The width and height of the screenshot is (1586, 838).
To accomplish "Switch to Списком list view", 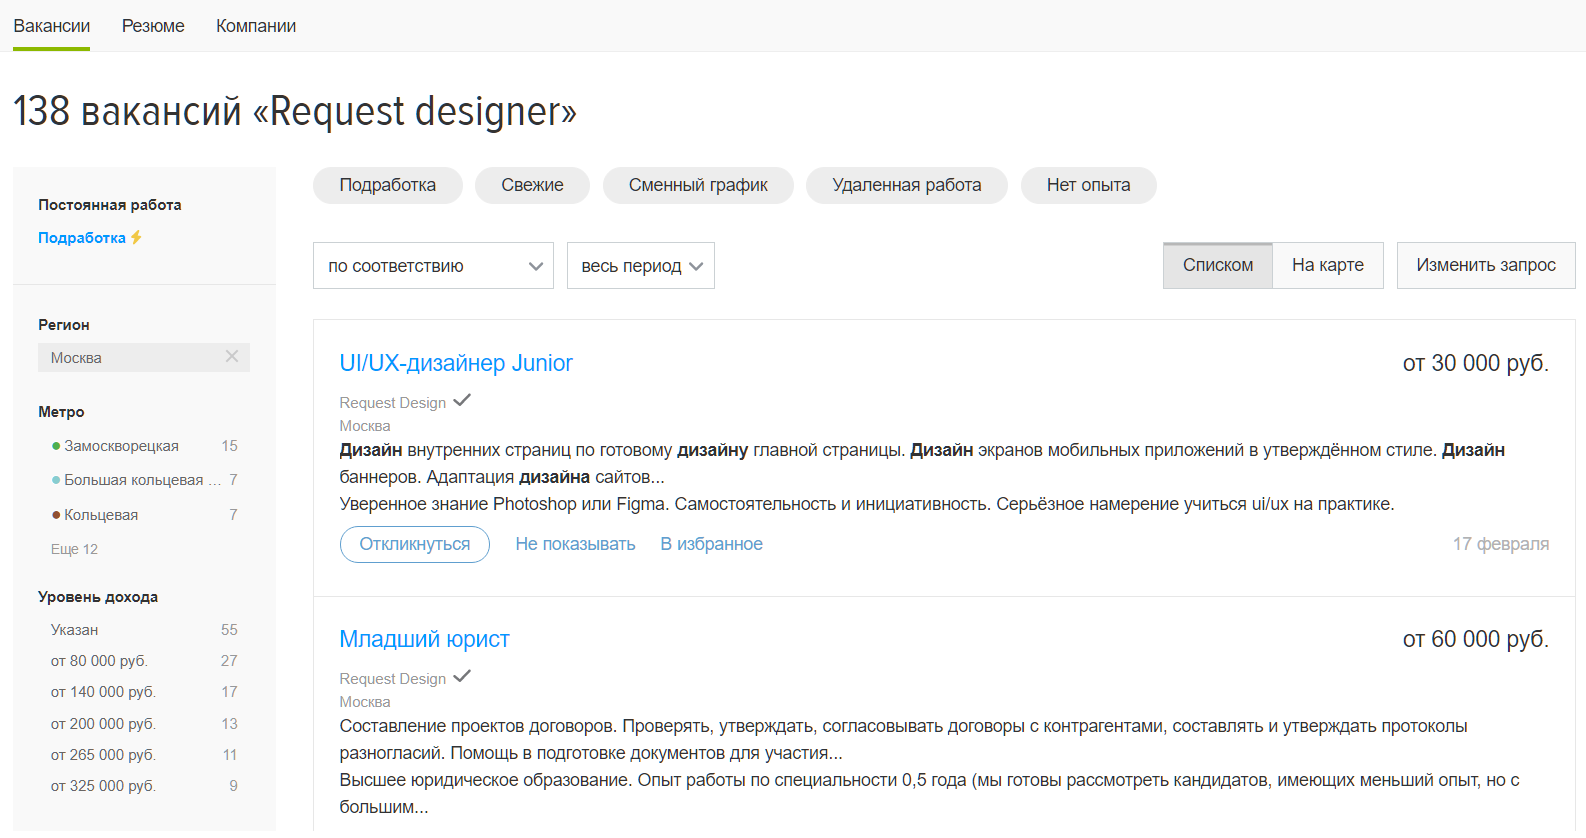I will [x=1218, y=265].
